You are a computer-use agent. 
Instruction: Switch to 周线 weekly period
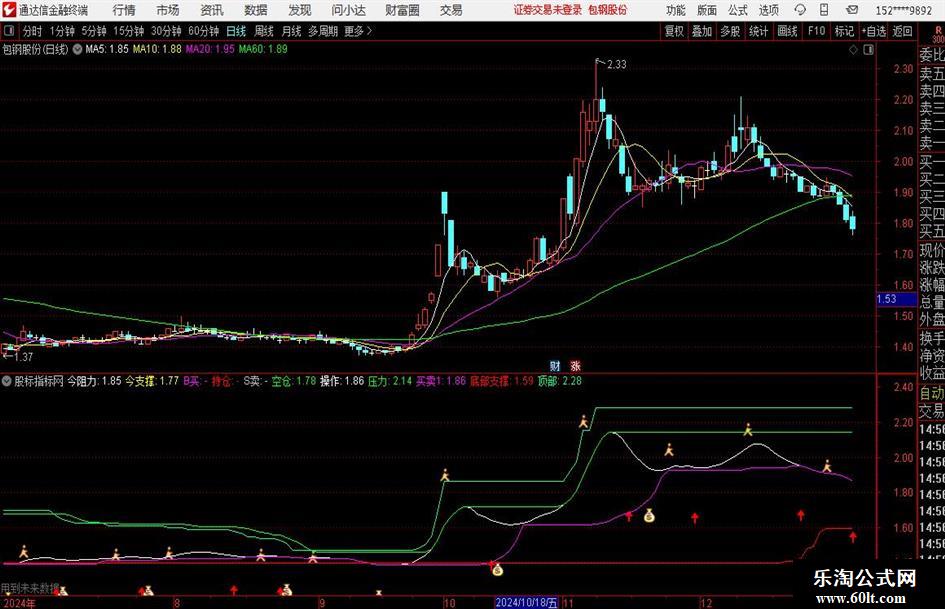(264, 31)
